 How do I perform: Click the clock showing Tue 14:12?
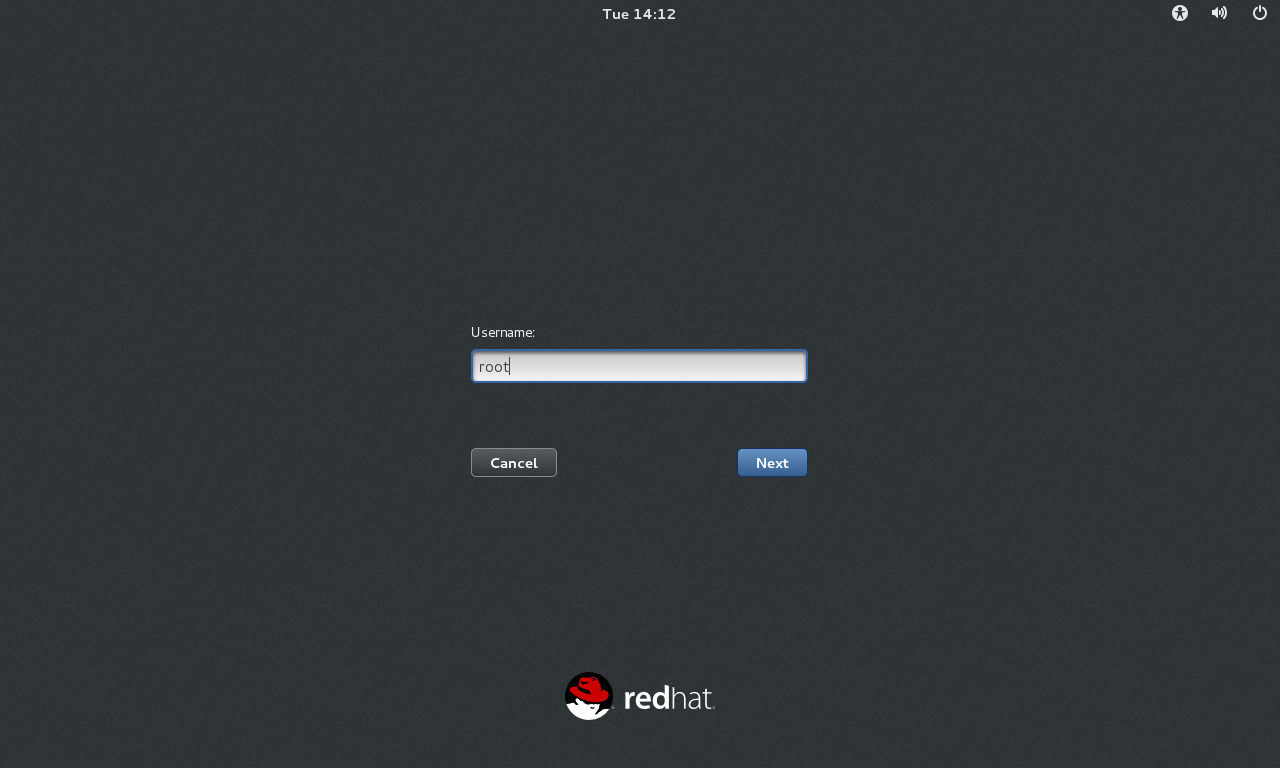click(x=639, y=14)
